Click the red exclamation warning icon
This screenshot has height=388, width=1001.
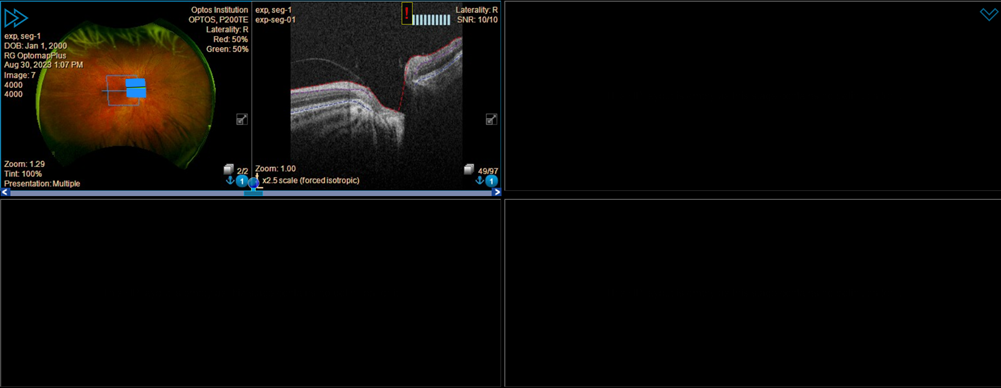407,13
